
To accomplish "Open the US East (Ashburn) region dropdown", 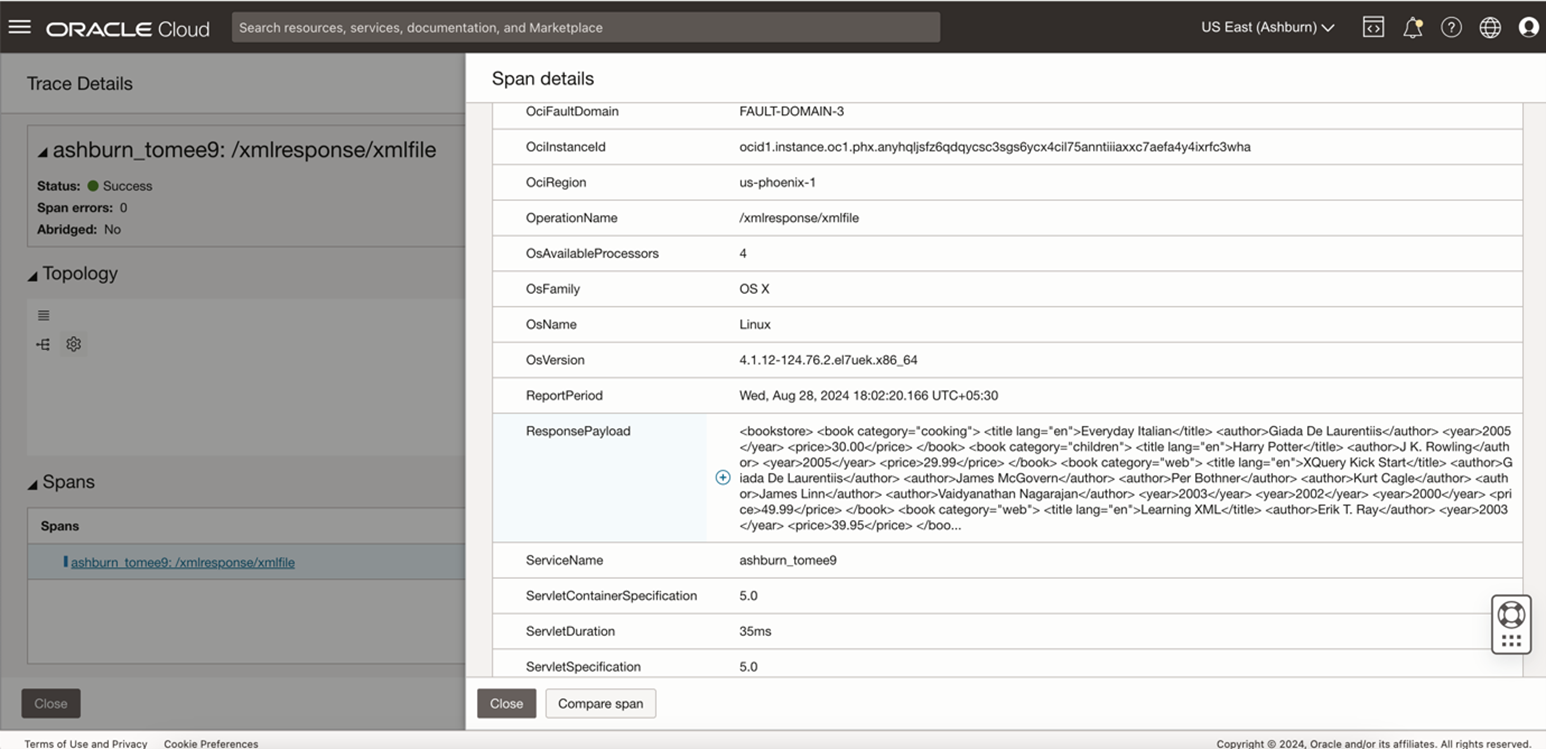I will coord(1267,27).
